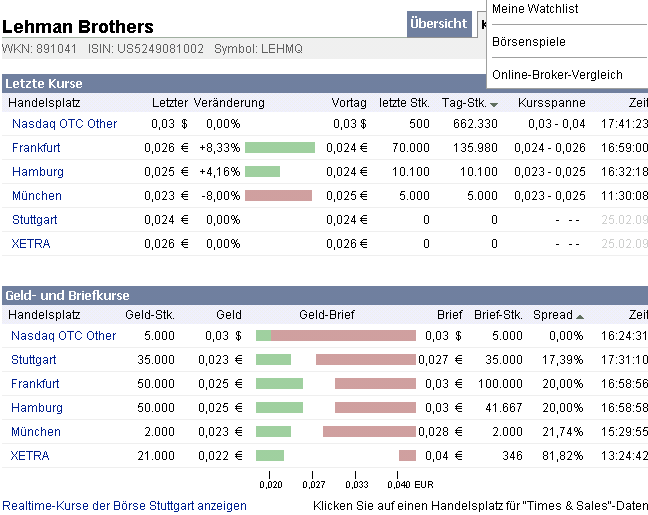This screenshot has height=515, width=648.
Task: Click Frankfurt link in Letzte Kurse table
Action: [x=36, y=148]
